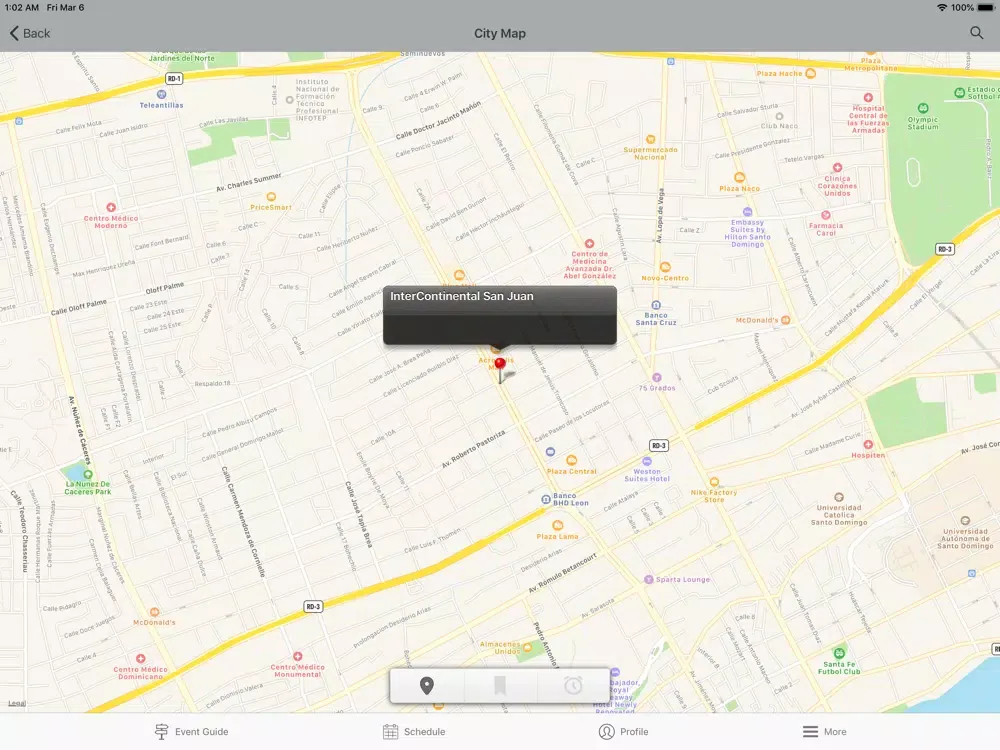The height and width of the screenshot is (750, 1000).
Task: Tap the Santa Fe Futbol Club marker
Action: (x=839, y=653)
